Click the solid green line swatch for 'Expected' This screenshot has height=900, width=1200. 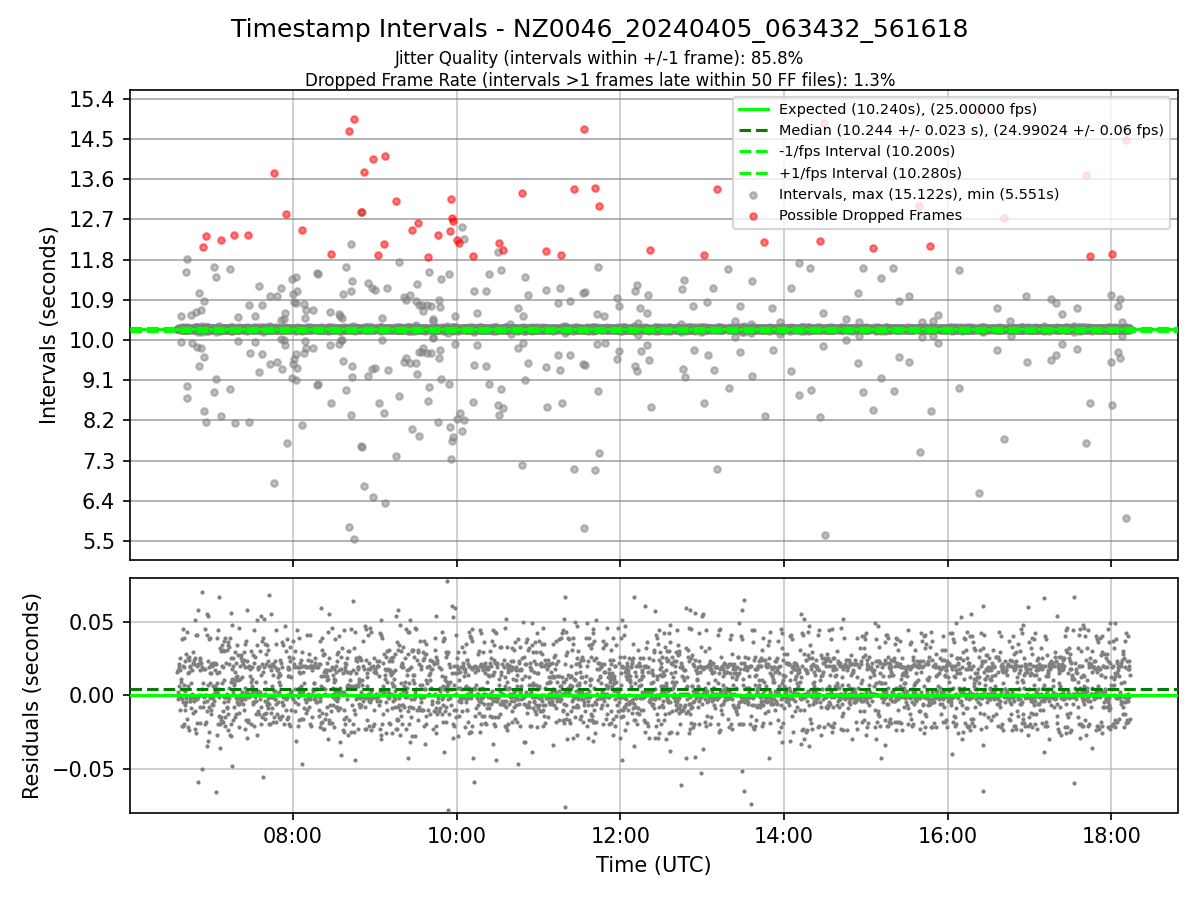click(x=754, y=109)
